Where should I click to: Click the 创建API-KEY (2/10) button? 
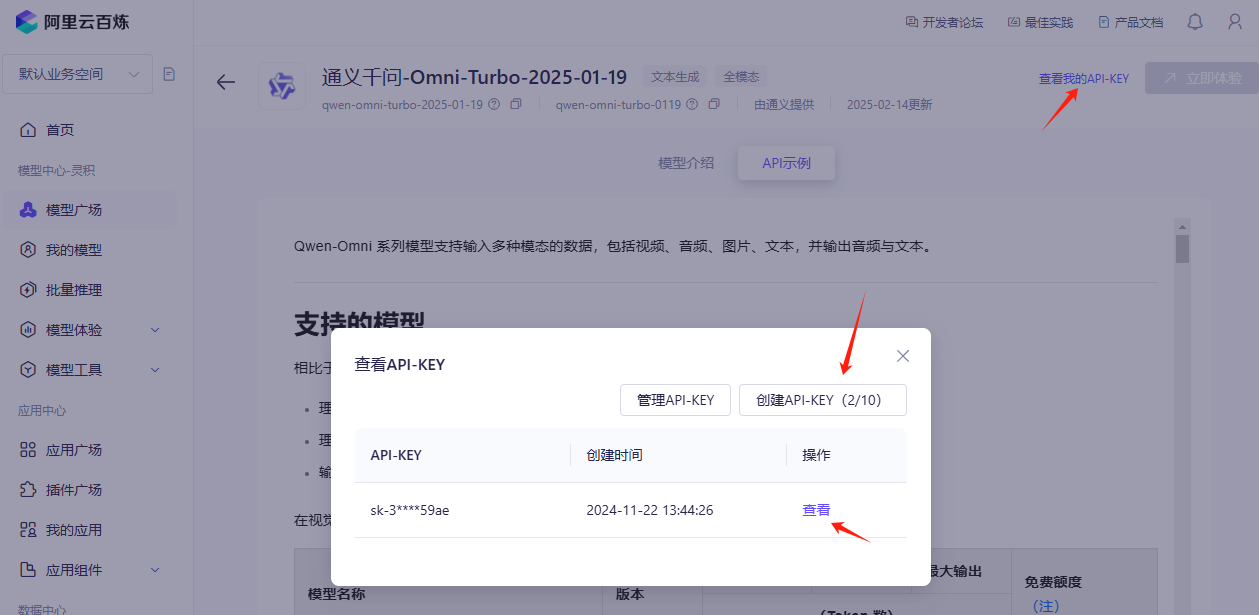point(823,400)
